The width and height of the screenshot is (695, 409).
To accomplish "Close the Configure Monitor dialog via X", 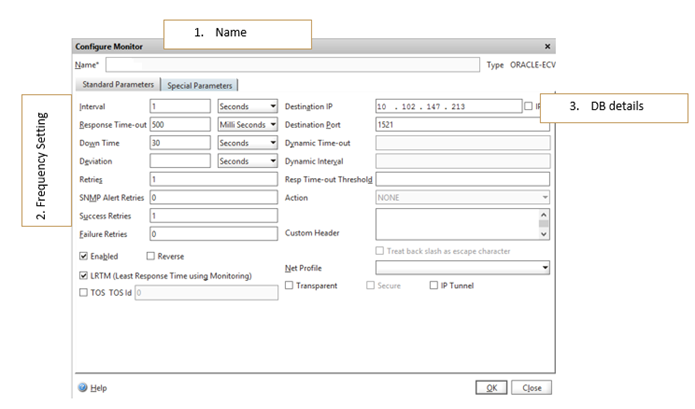I will point(547,47).
